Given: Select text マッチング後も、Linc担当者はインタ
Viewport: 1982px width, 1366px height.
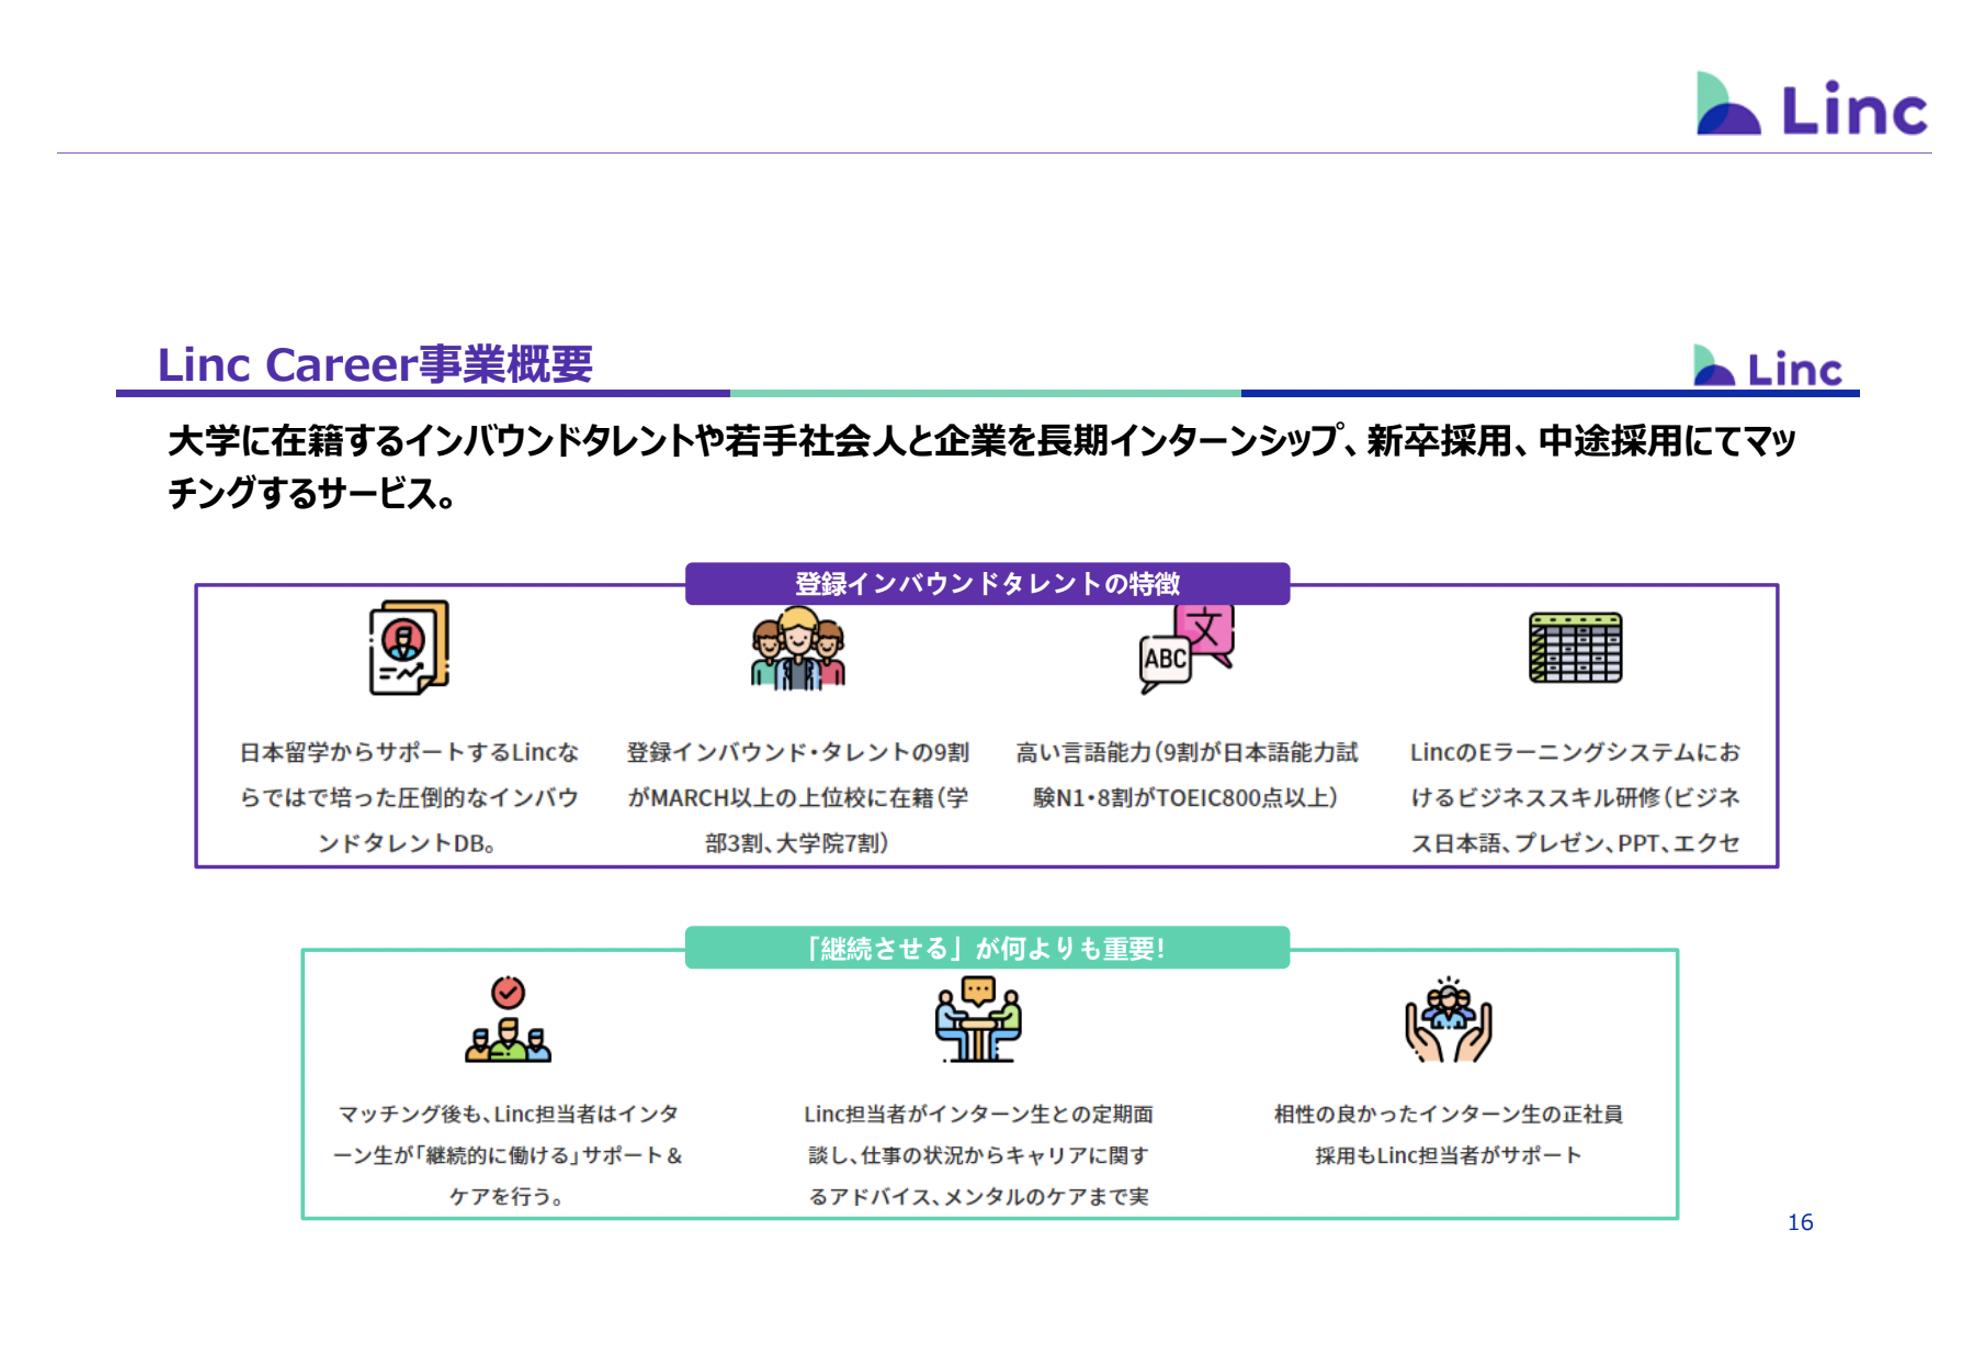Looking at the screenshot, I should coord(508,1114).
